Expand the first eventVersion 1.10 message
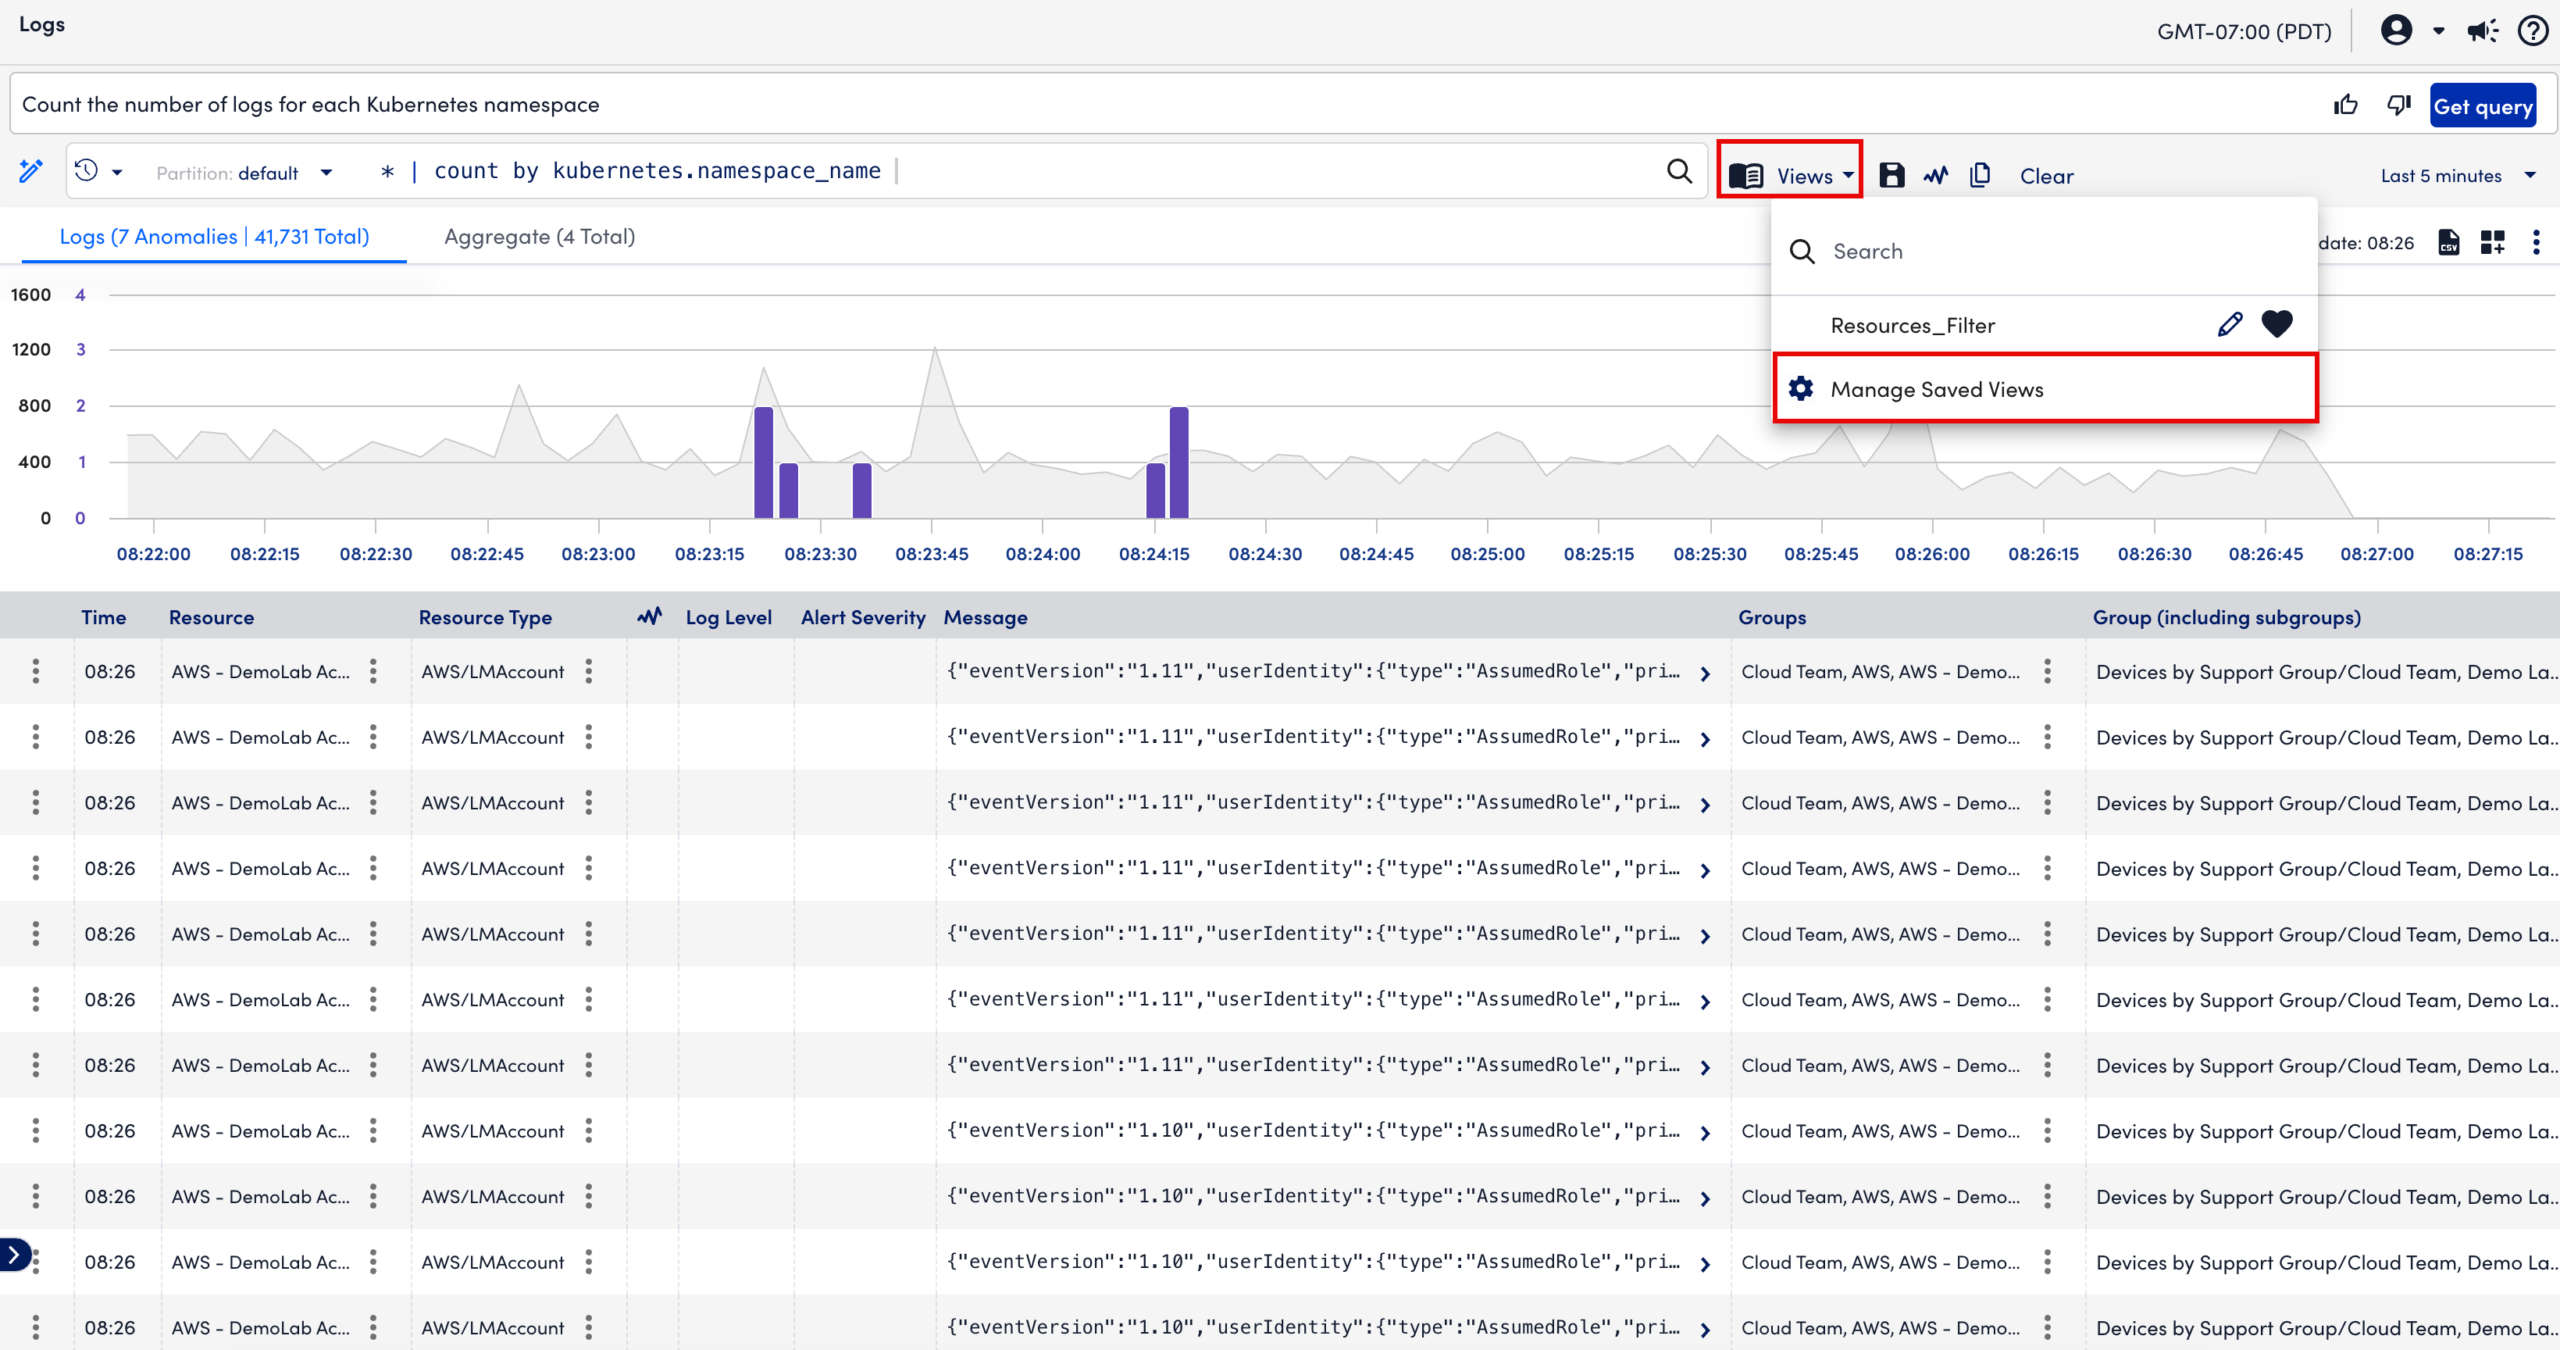This screenshot has width=2560, height=1350. 1706,1133
